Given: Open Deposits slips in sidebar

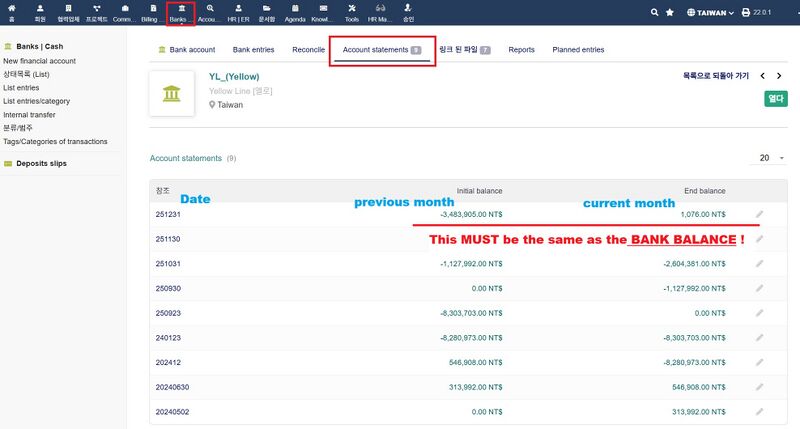Looking at the screenshot, I should (x=41, y=163).
